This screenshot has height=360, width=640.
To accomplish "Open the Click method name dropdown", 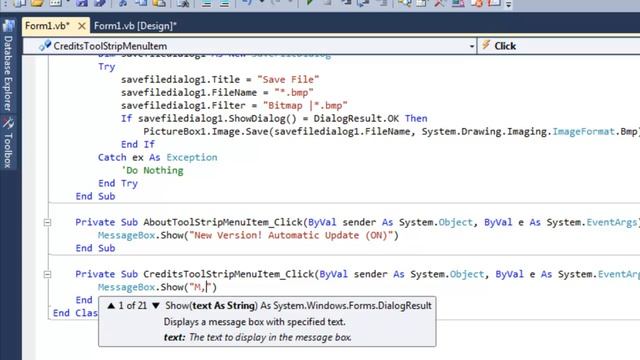I will [x=559, y=46].
